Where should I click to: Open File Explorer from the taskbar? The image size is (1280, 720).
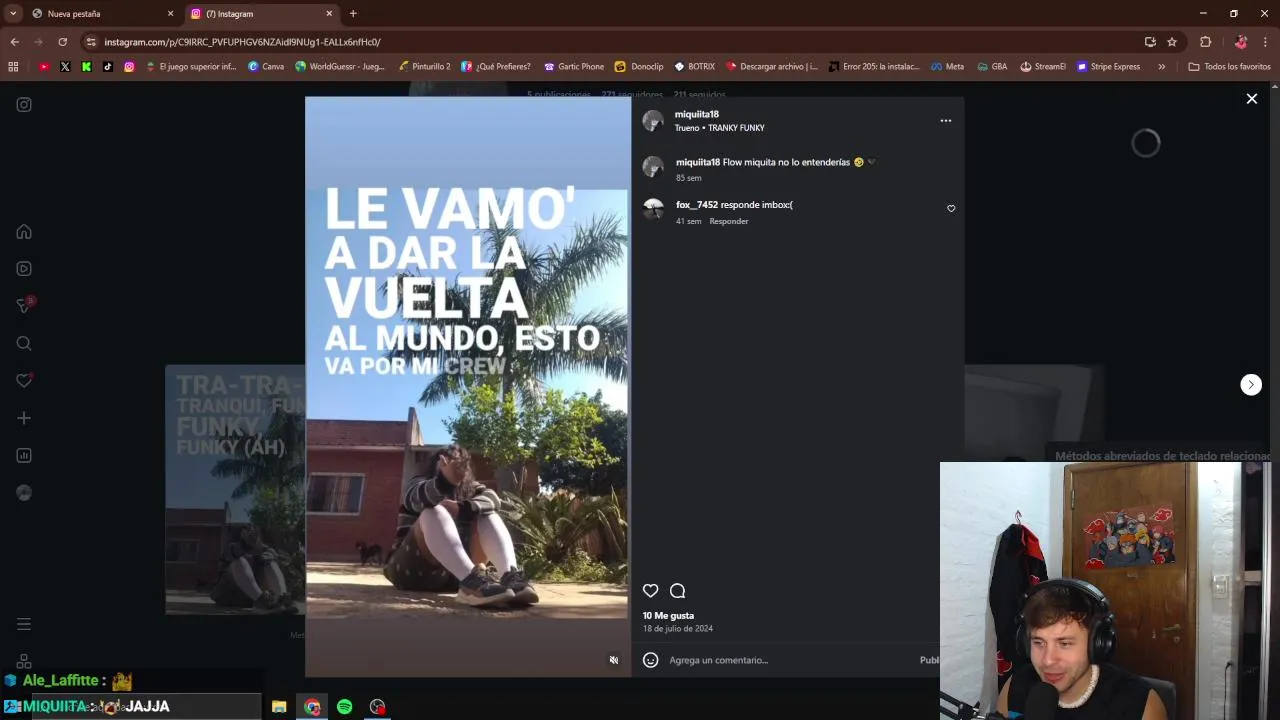click(279, 707)
